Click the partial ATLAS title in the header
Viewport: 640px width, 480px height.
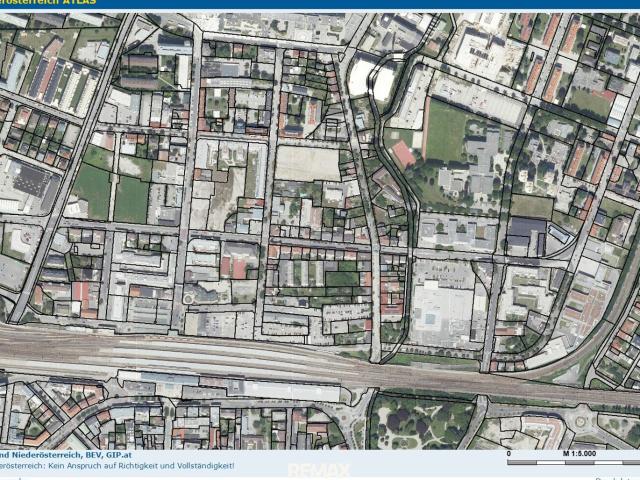click(x=48, y=2)
